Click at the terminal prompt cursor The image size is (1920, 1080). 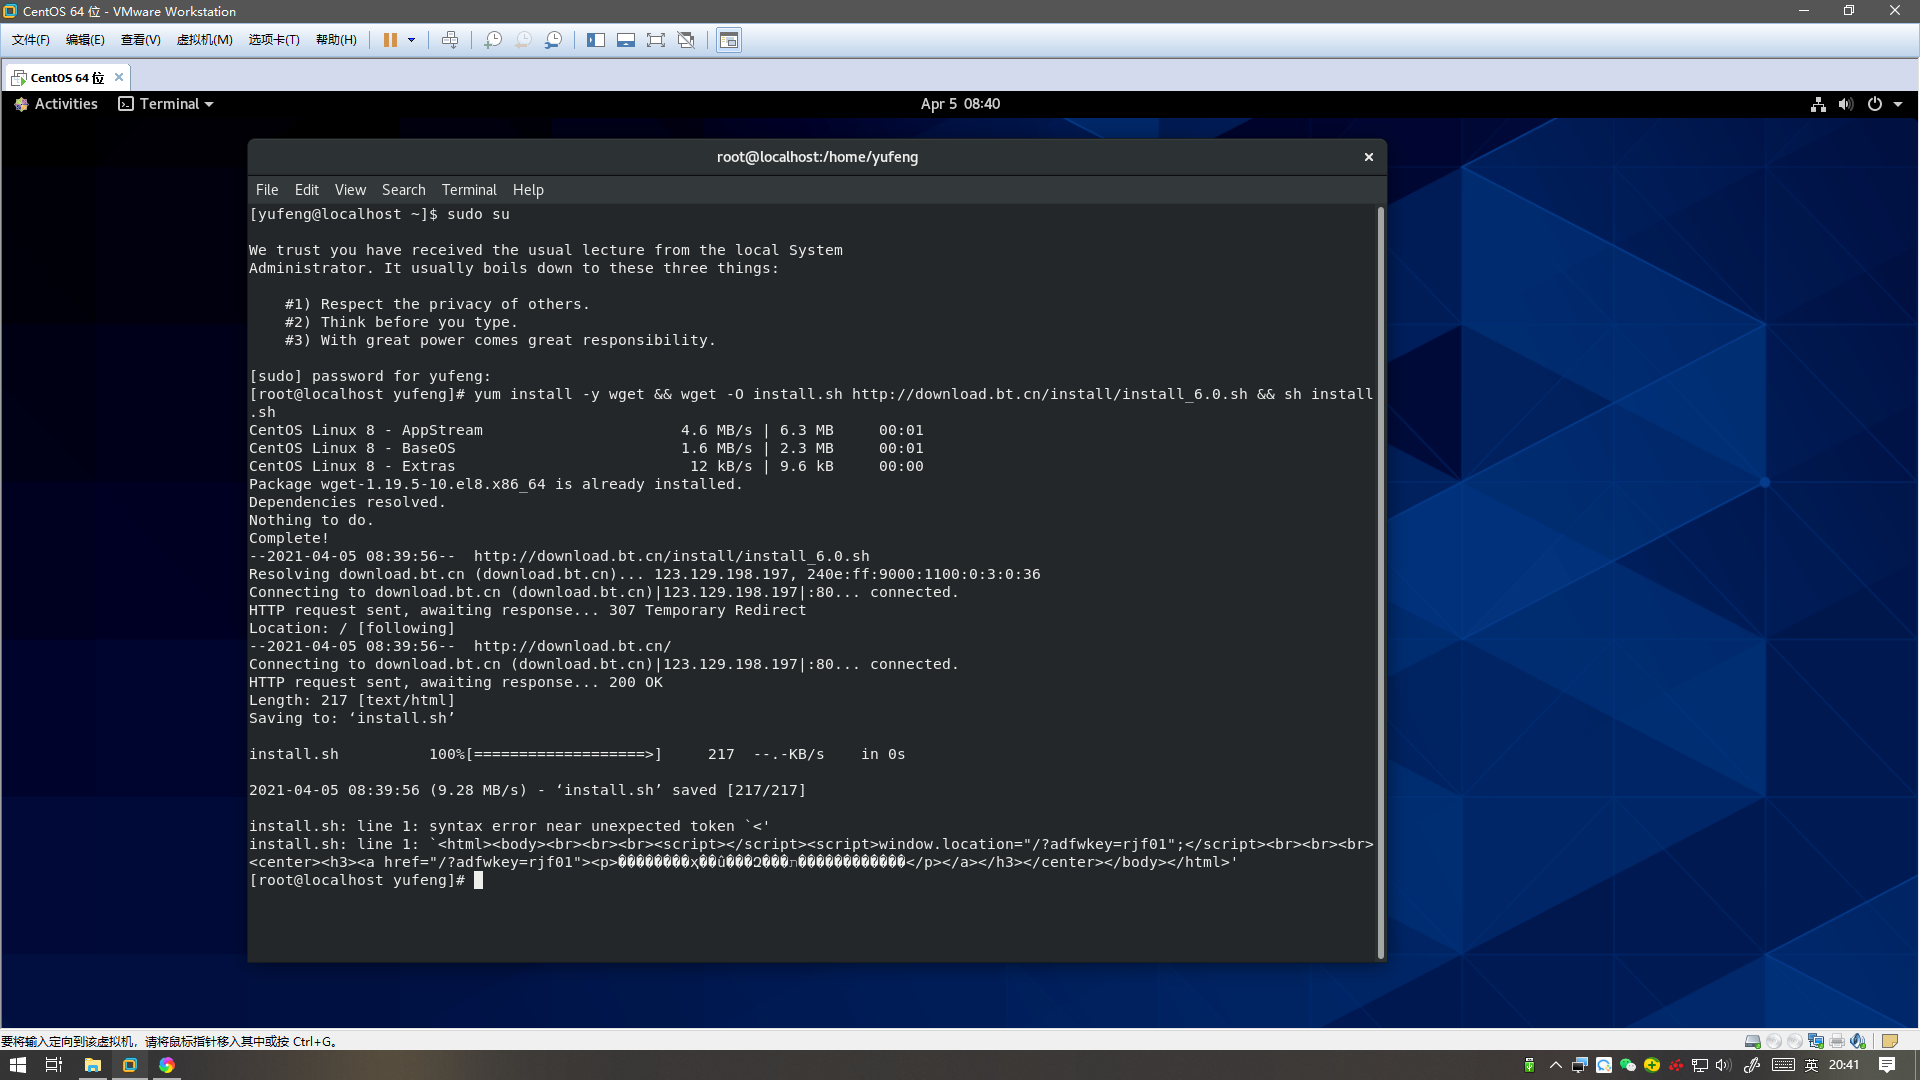tap(478, 880)
